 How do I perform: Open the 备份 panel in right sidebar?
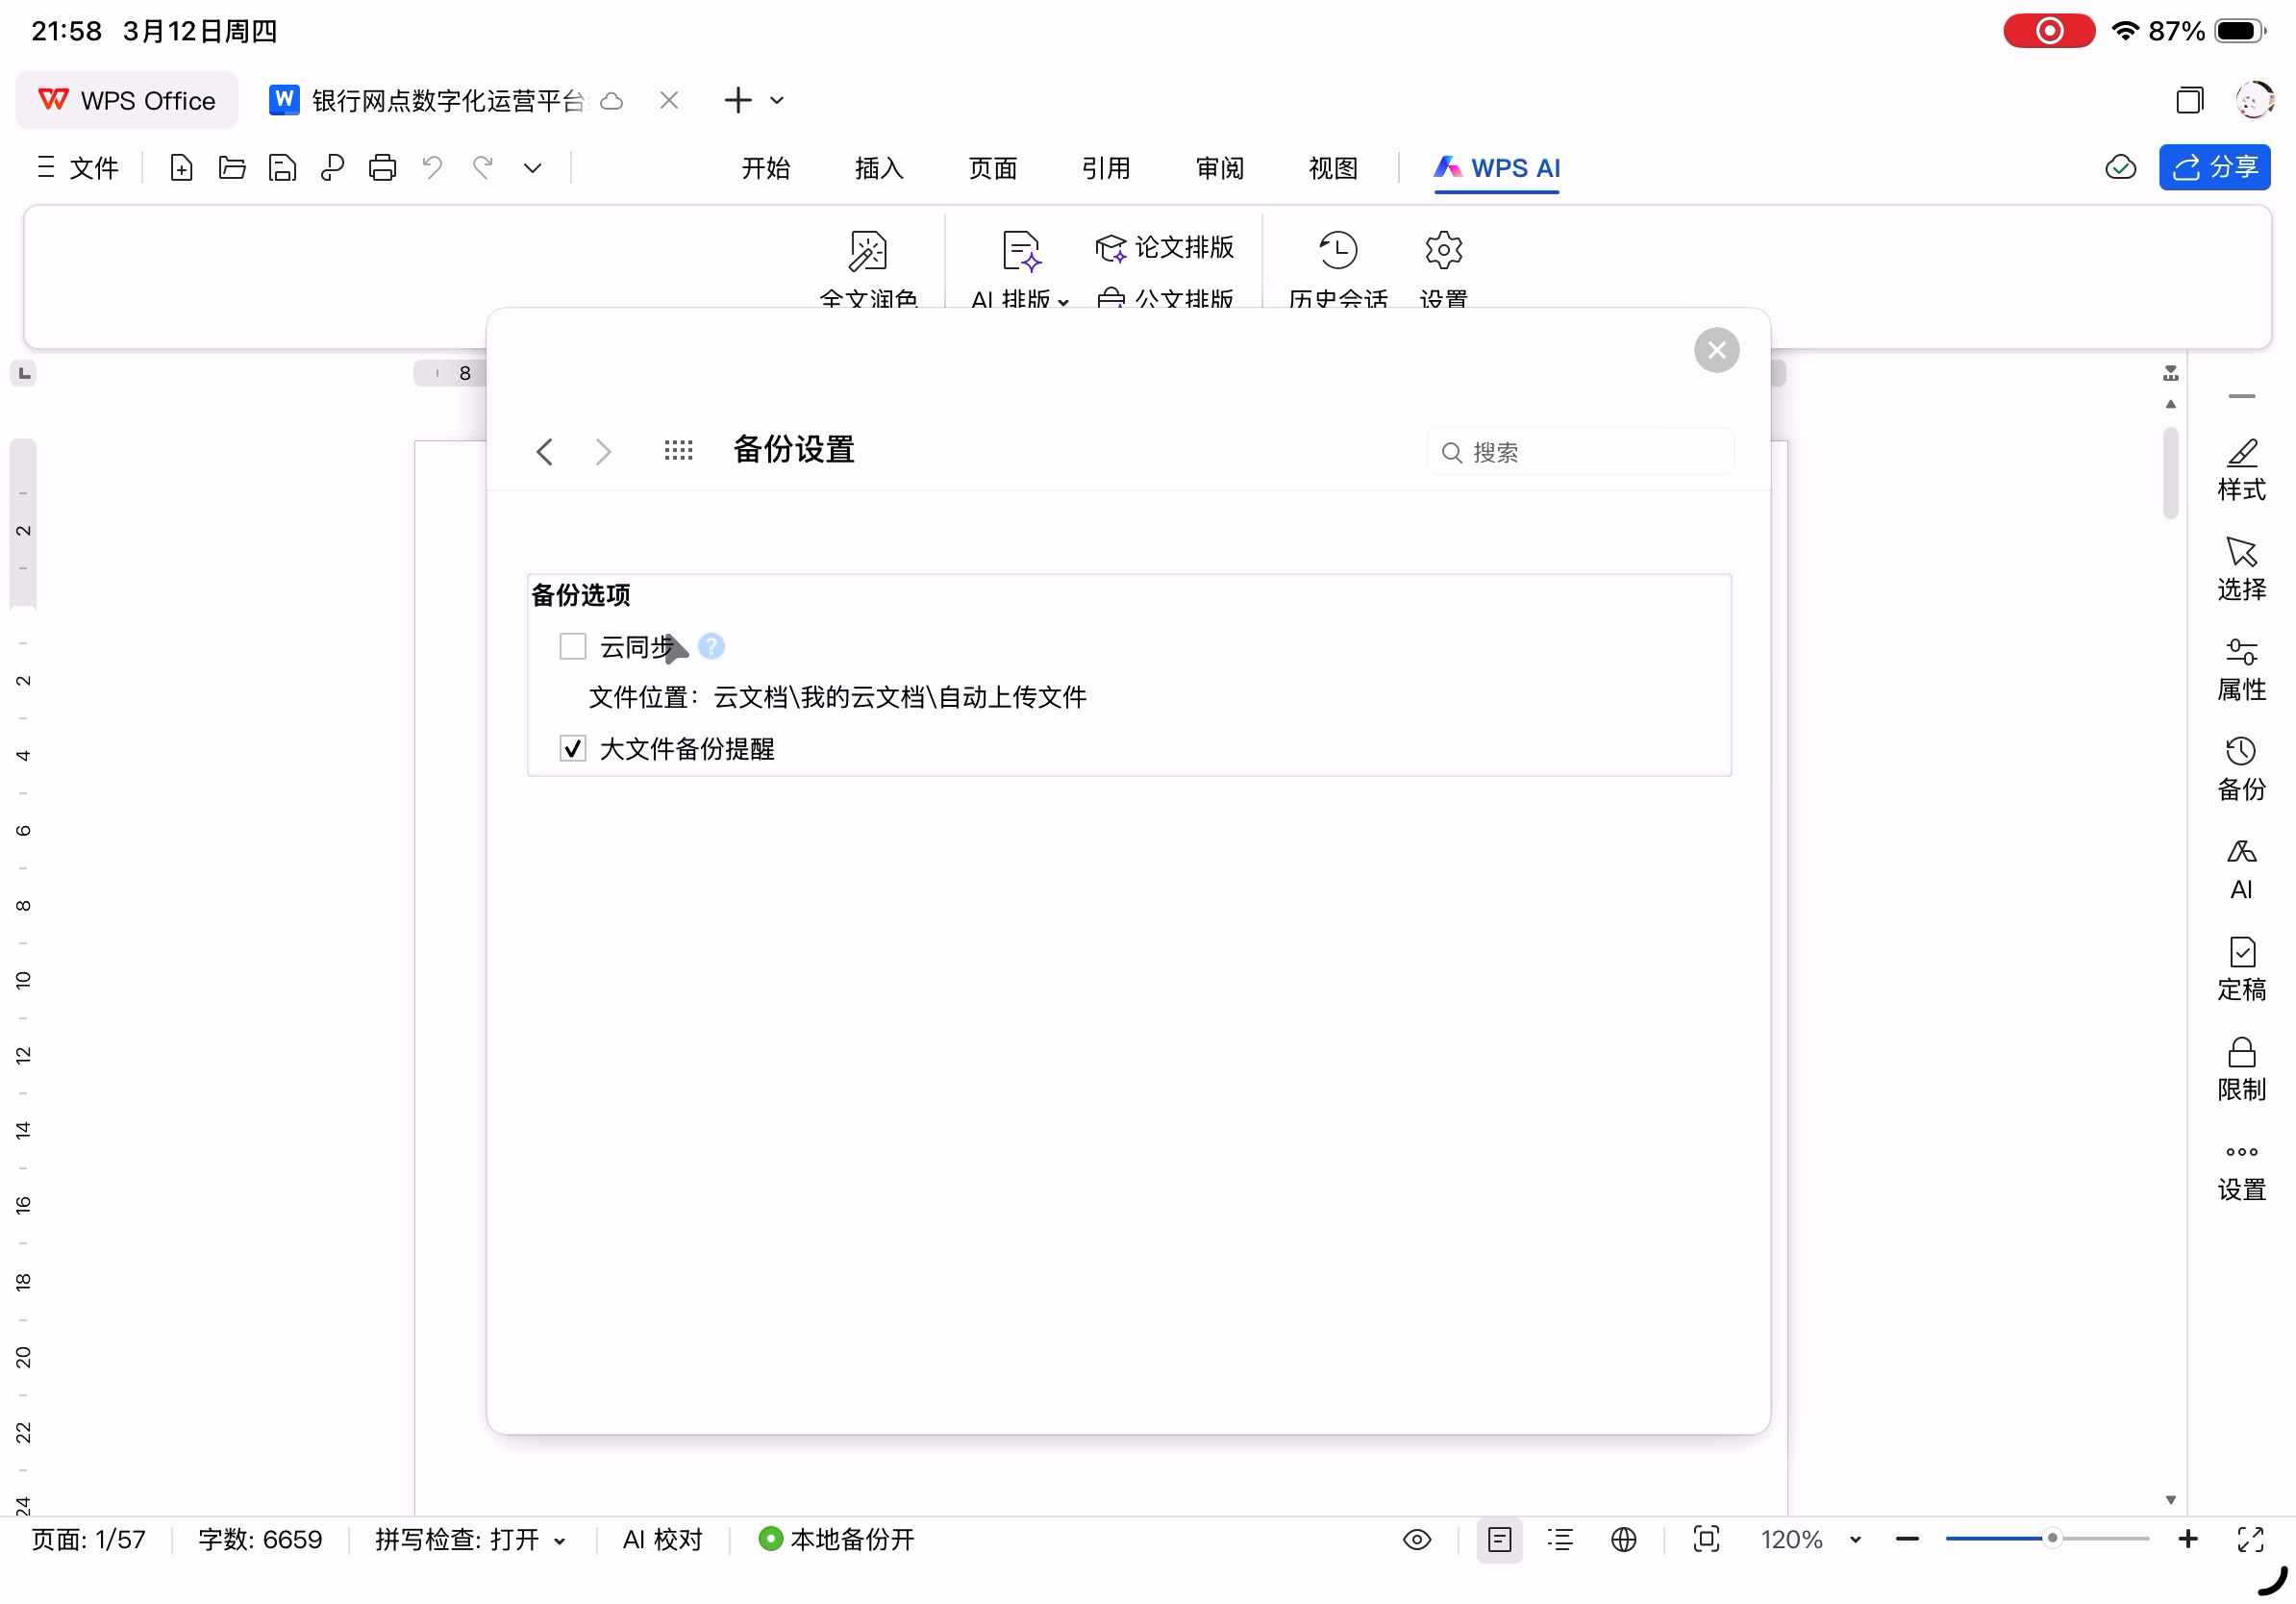pyautogui.click(x=2240, y=768)
